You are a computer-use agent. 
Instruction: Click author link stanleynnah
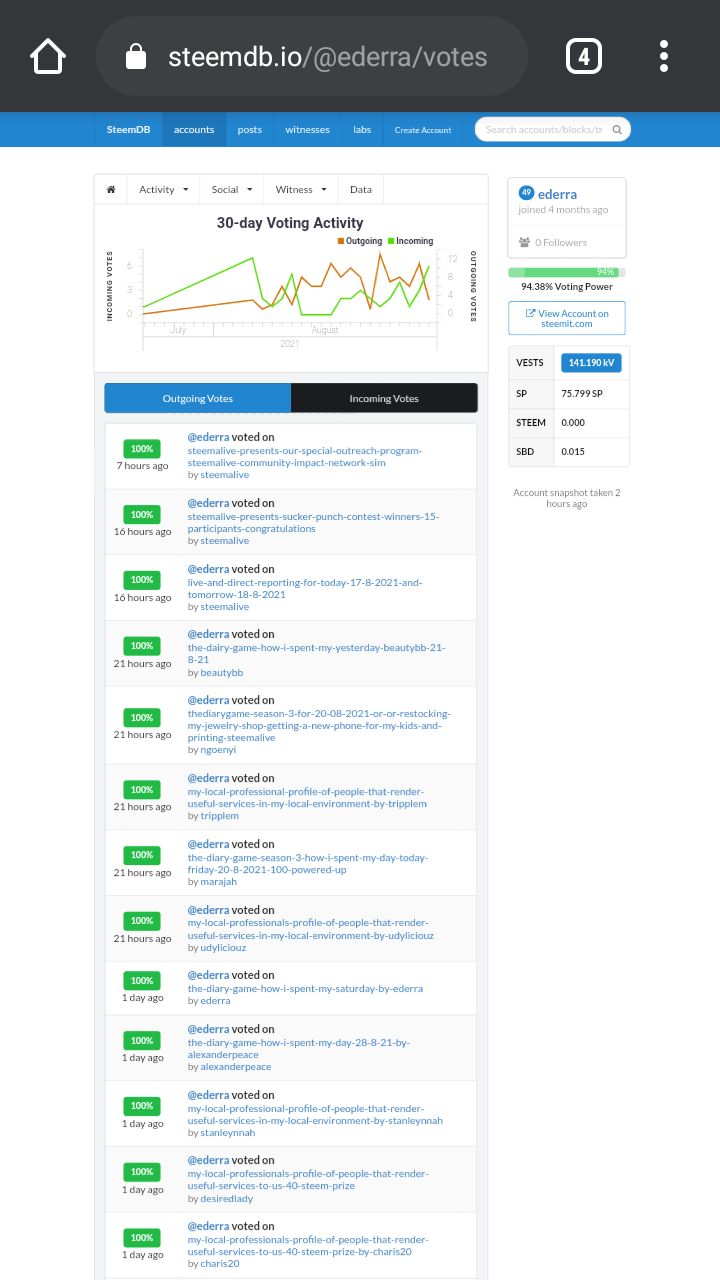[228, 1133]
